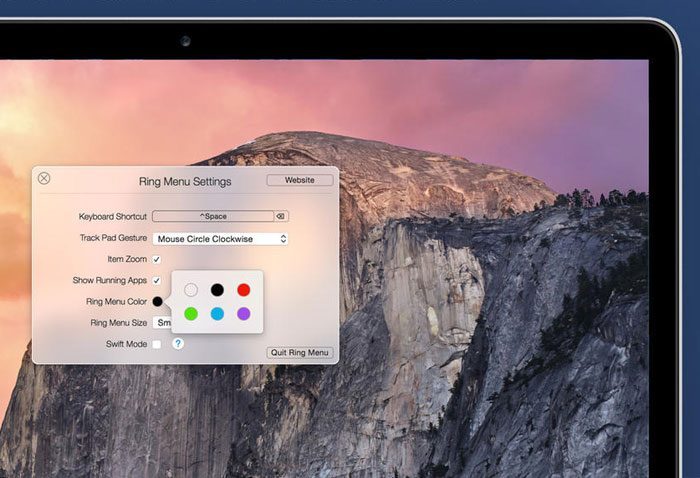Click the Ring Menu Size label
Image resolution: width=700 pixels, height=478 pixels.
[x=119, y=323]
